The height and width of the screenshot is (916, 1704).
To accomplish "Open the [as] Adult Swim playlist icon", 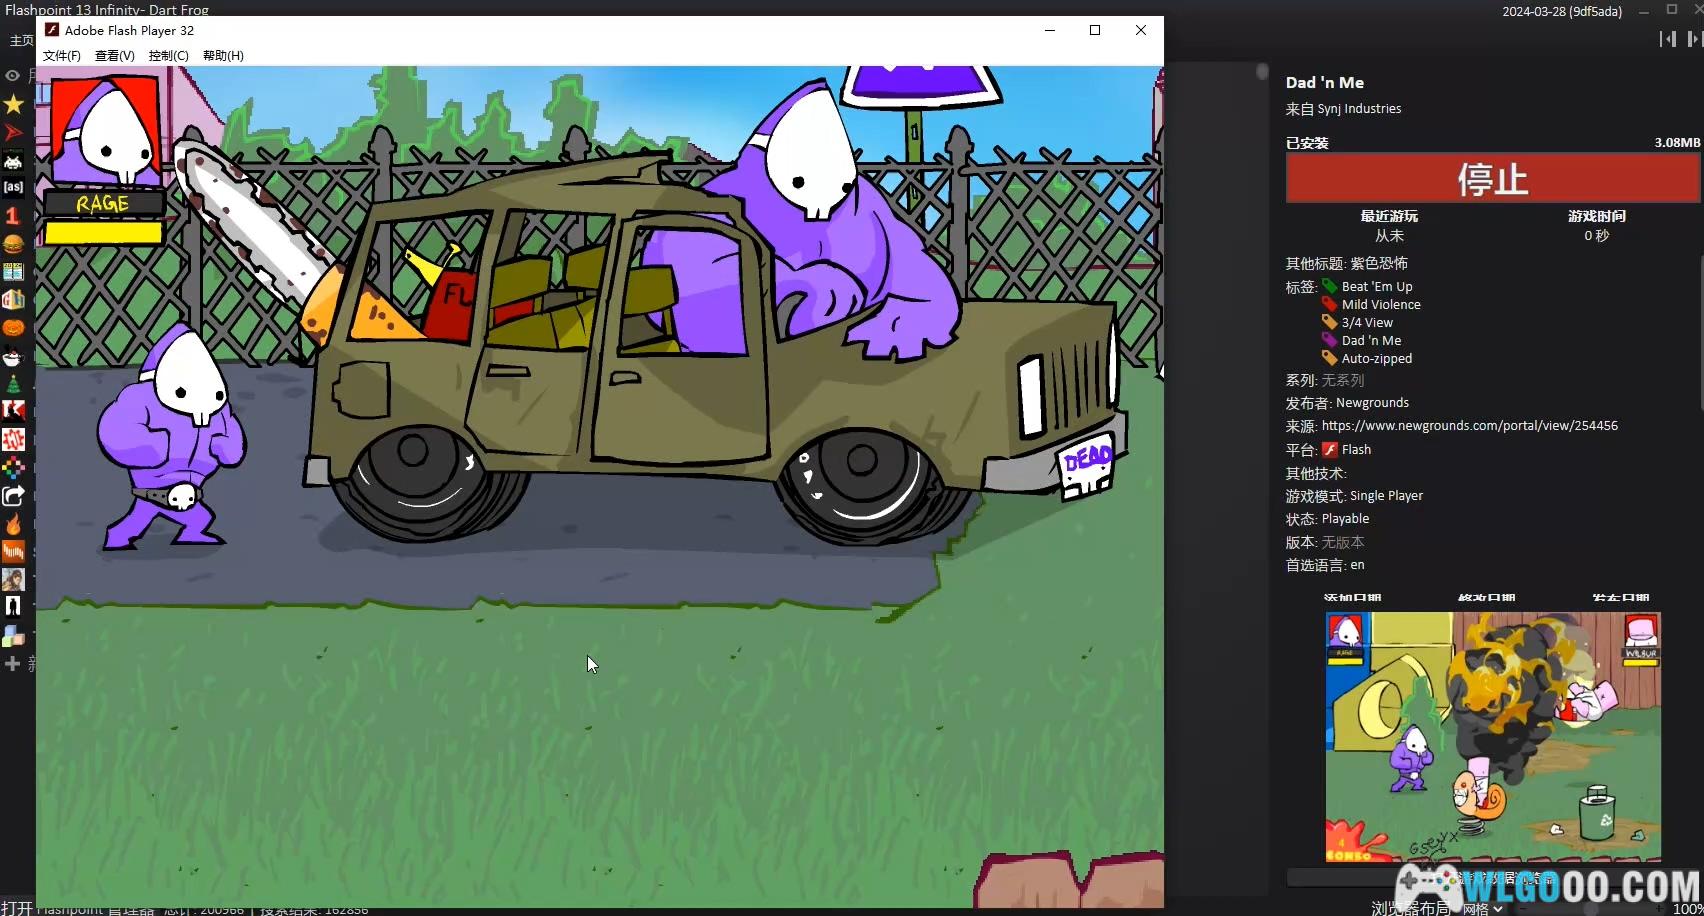I will tap(13, 187).
